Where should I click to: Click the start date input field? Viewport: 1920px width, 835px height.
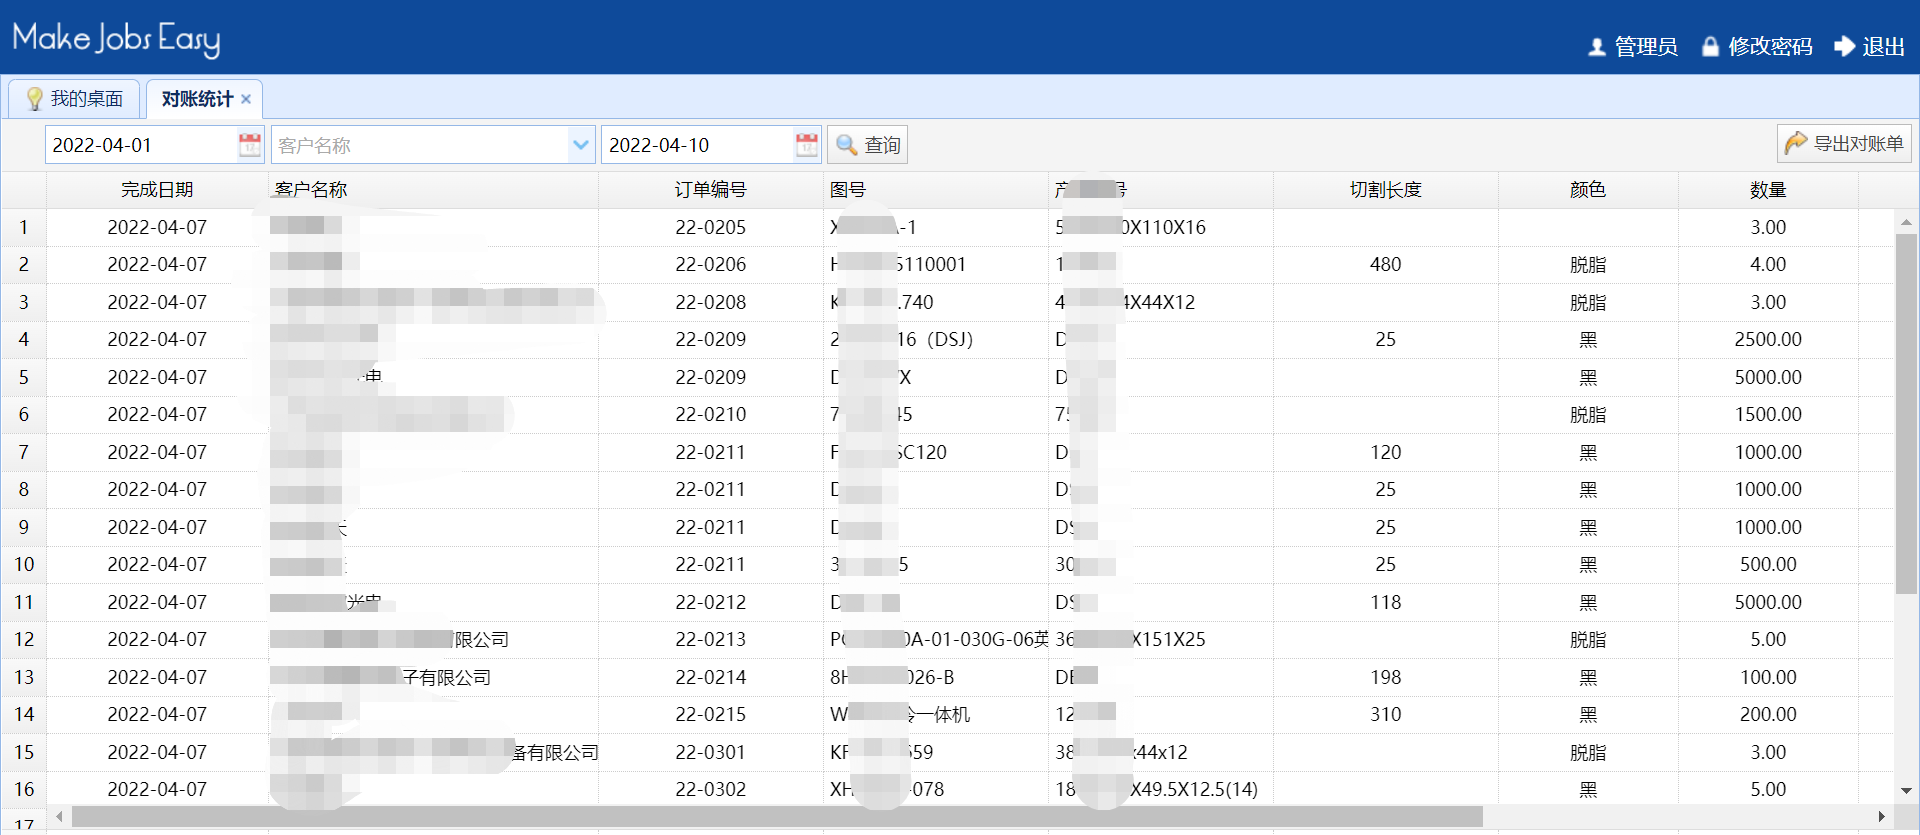coord(140,145)
